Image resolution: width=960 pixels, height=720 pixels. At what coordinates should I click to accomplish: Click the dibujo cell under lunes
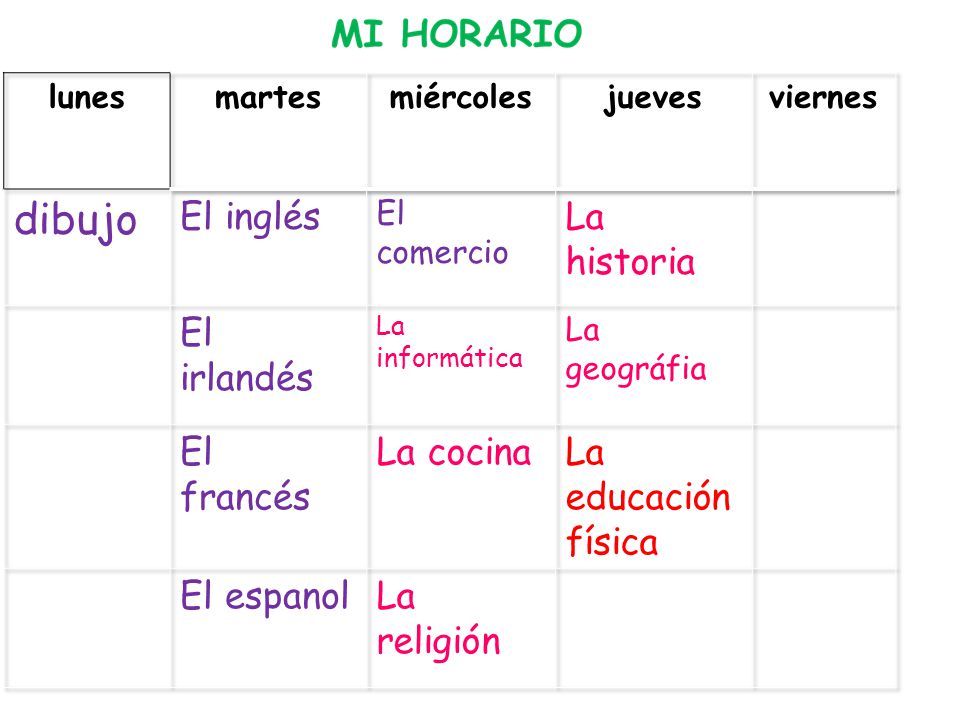click(x=88, y=249)
